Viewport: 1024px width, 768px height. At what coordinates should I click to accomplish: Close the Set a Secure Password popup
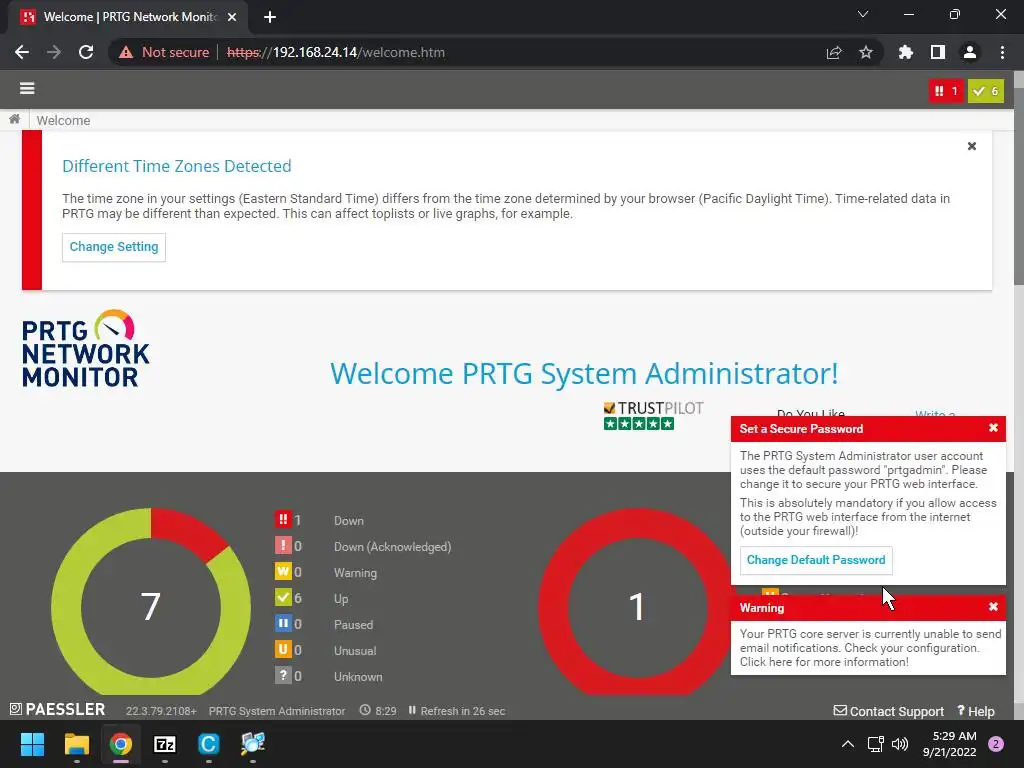tap(993, 428)
